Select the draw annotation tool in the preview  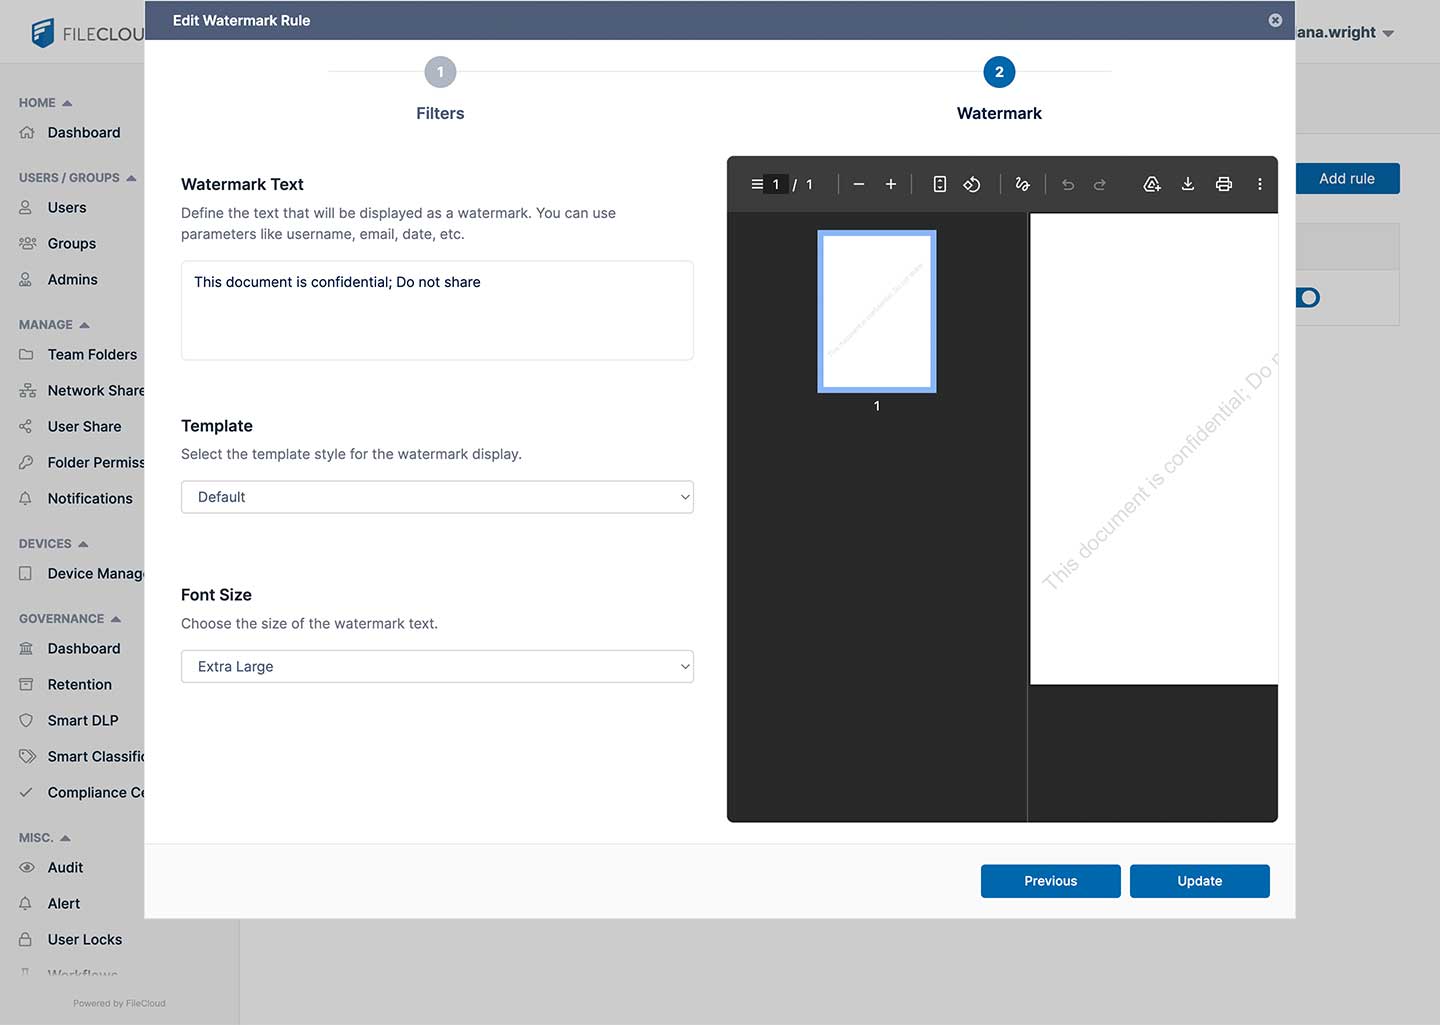[x=1022, y=184]
